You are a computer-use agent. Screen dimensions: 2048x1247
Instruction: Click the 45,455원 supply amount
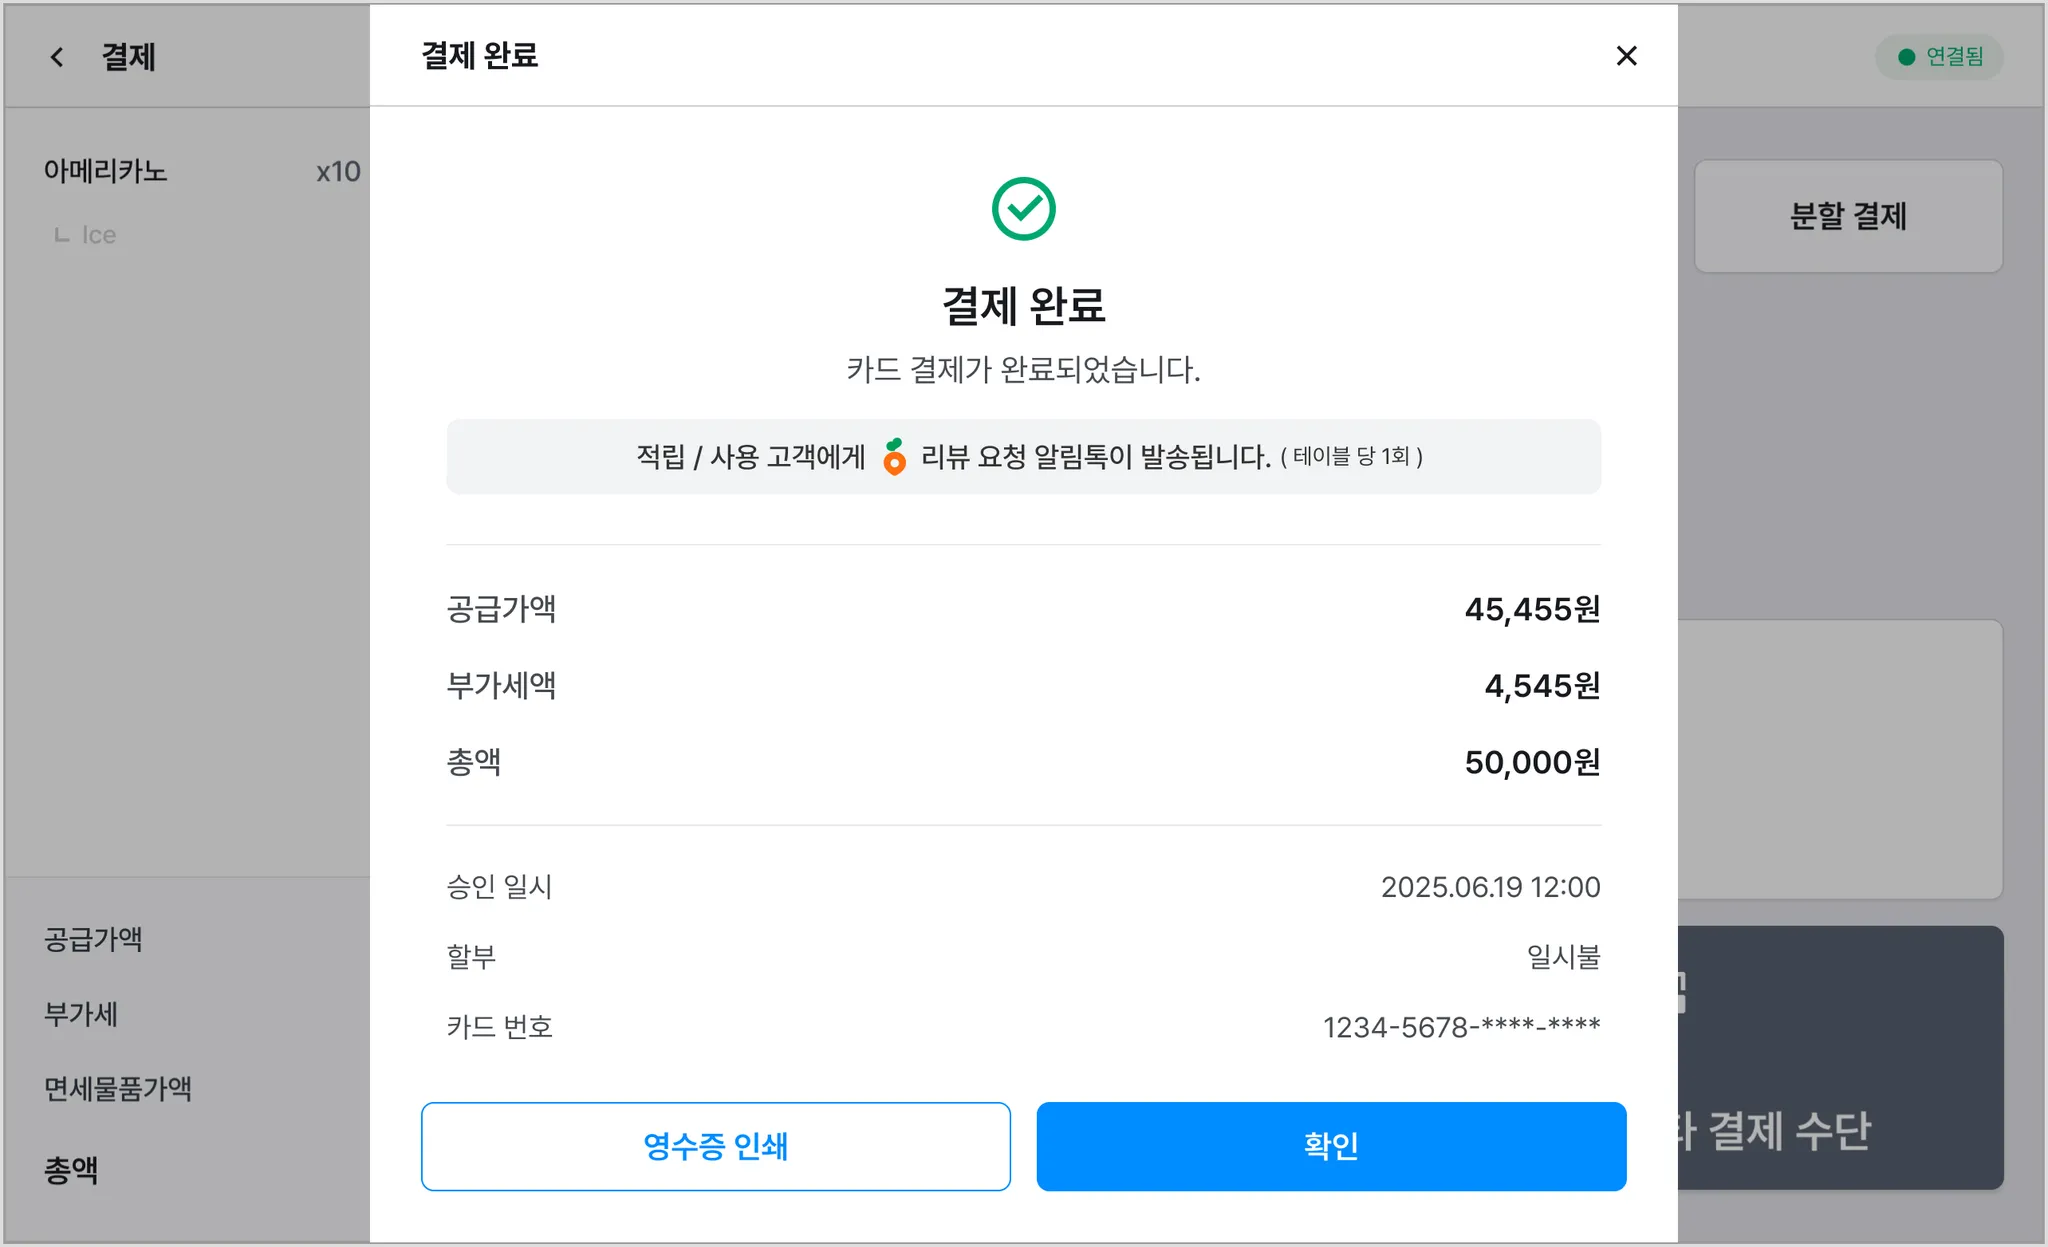click(1532, 609)
